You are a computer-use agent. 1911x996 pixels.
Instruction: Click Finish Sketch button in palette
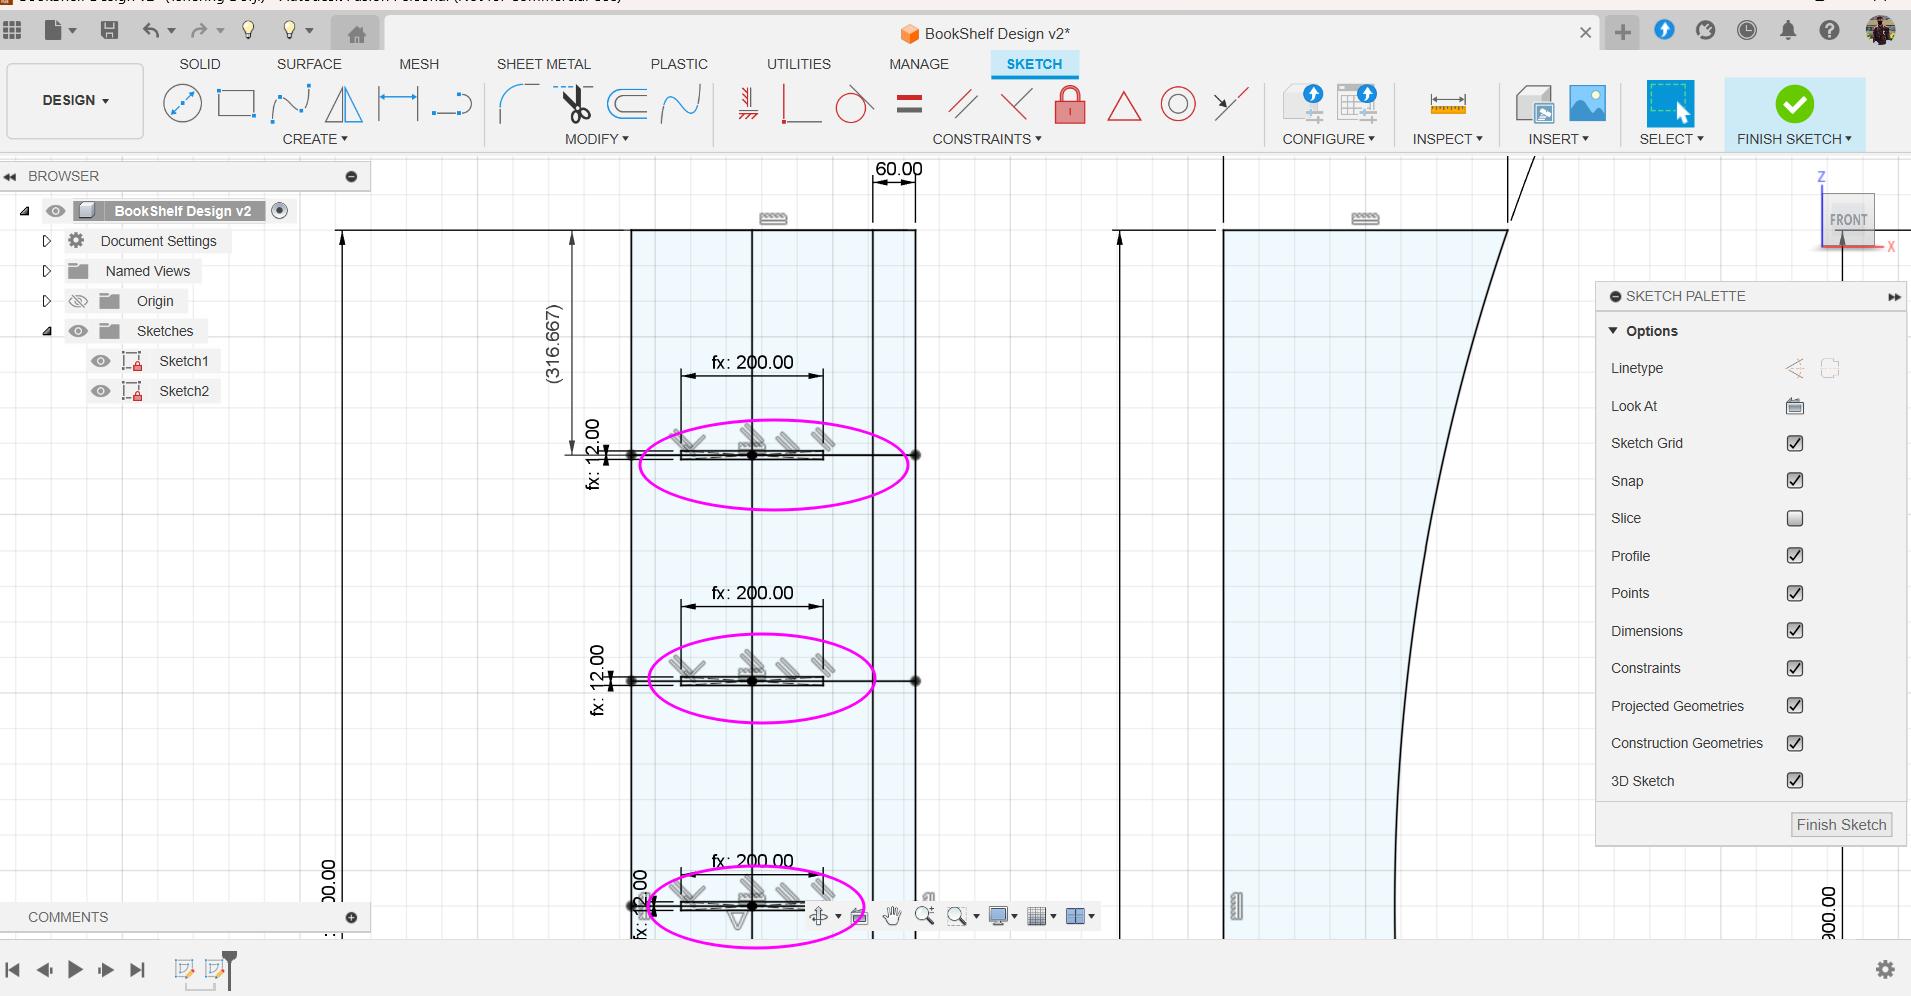coord(1841,825)
